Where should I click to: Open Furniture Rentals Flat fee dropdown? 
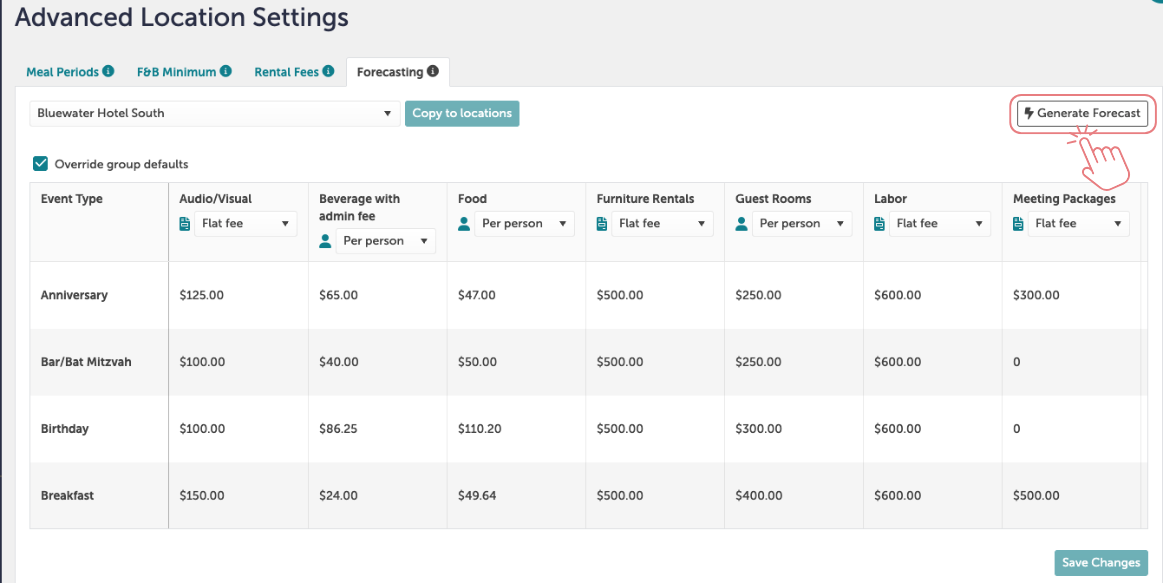pyautogui.click(x=662, y=223)
